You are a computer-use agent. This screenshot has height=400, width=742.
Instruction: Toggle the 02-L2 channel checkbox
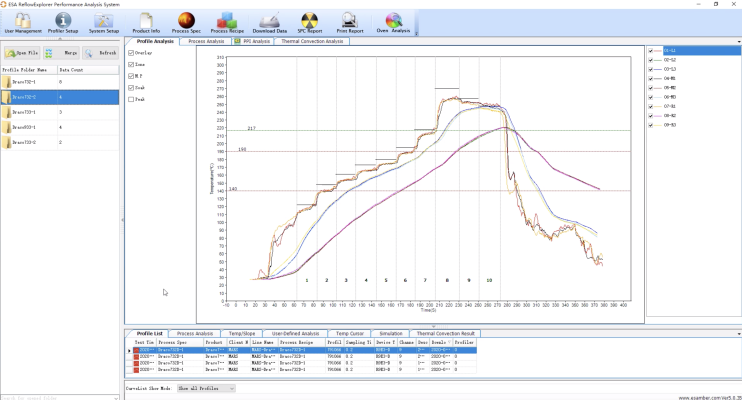(x=651, y=60)
